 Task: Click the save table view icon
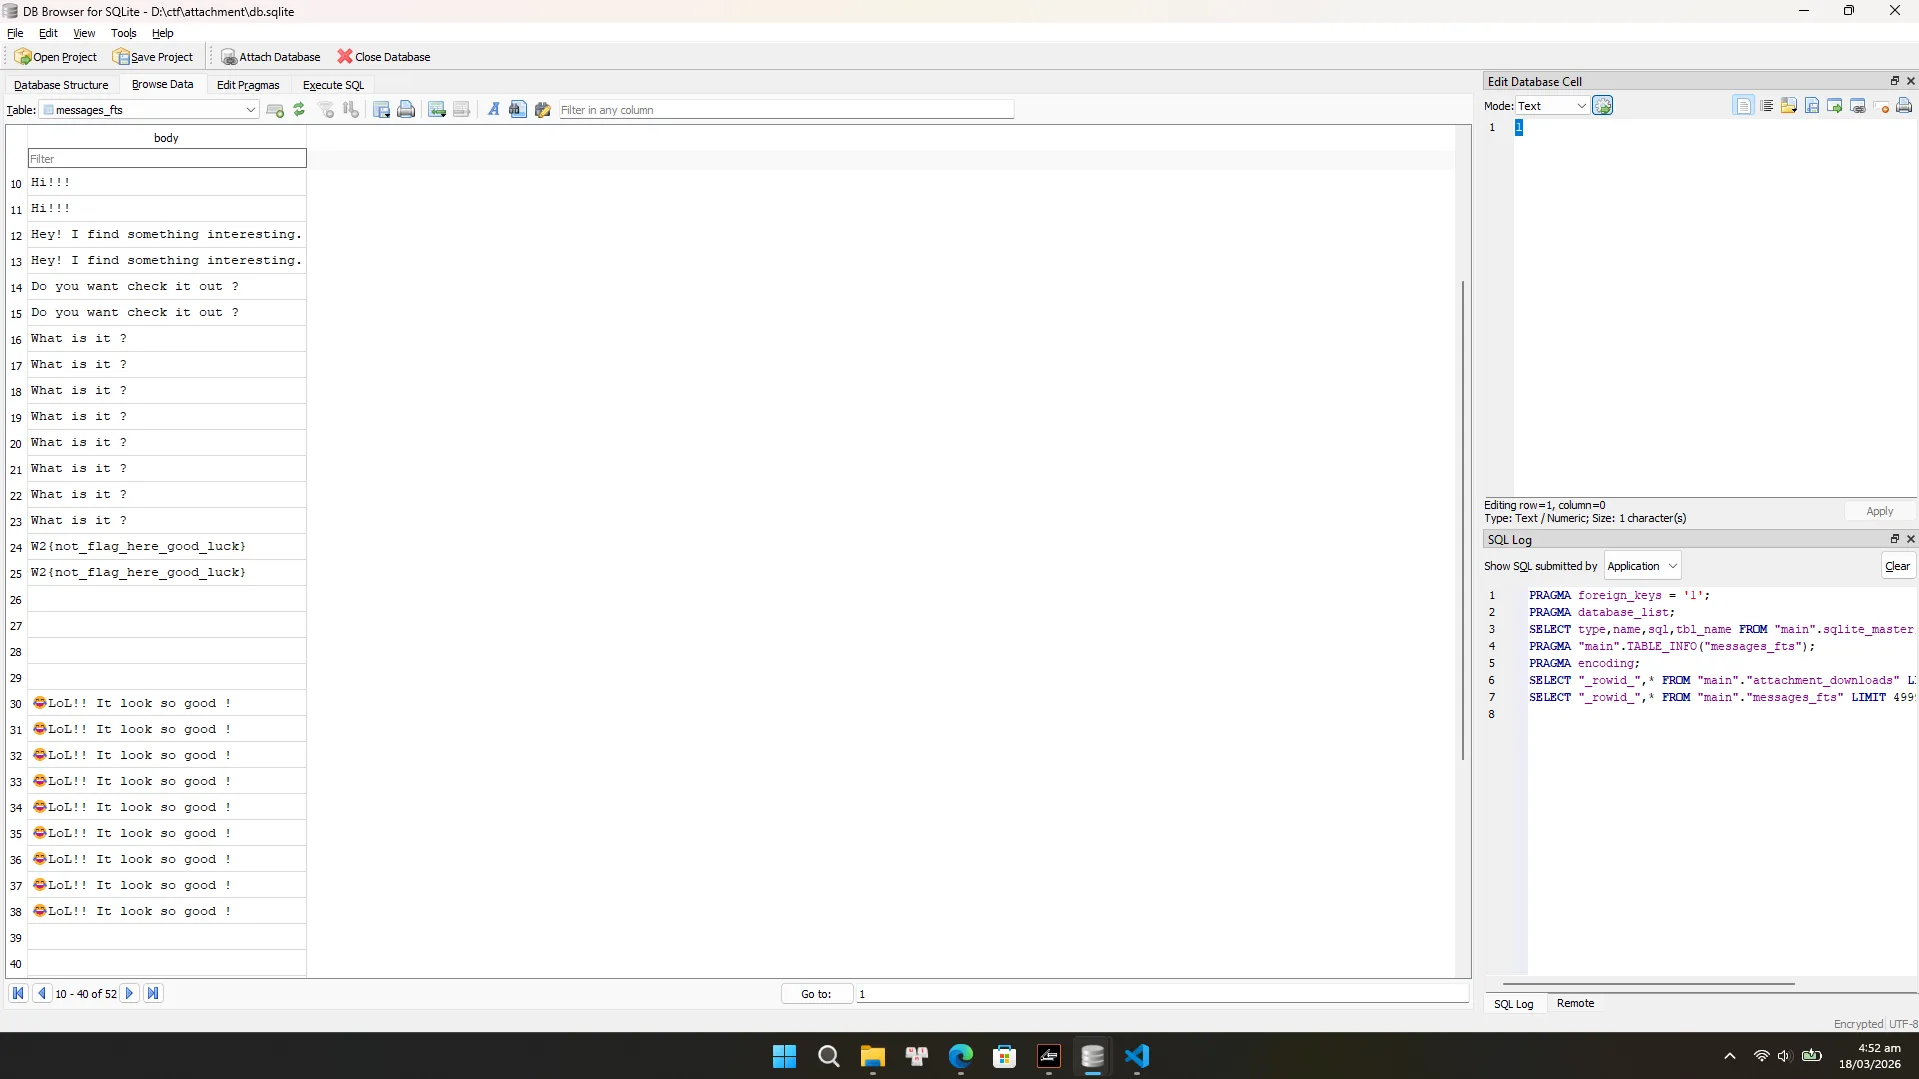[381, 110]
